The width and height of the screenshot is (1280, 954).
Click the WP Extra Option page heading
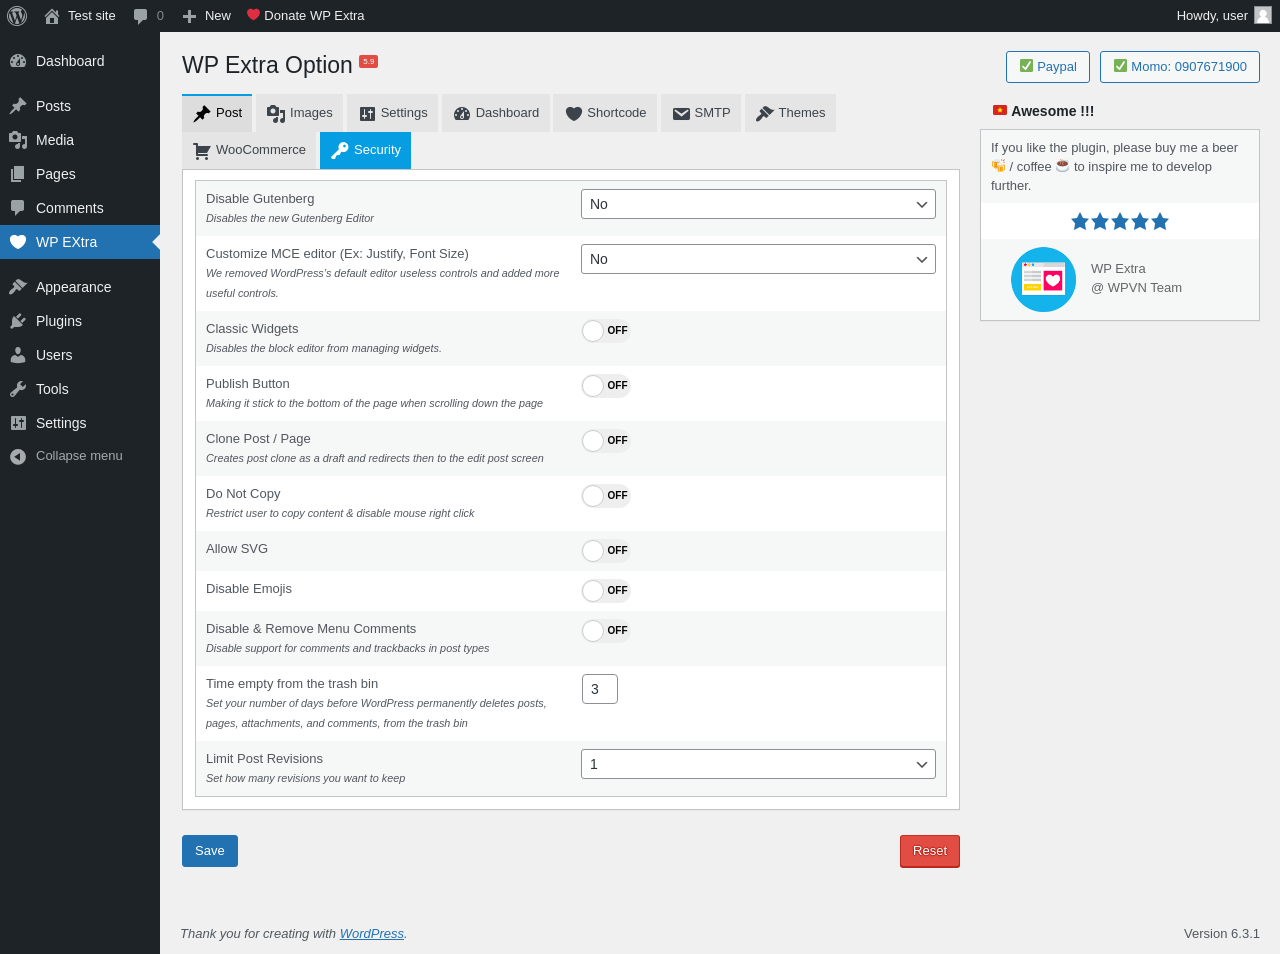(267, 65)
